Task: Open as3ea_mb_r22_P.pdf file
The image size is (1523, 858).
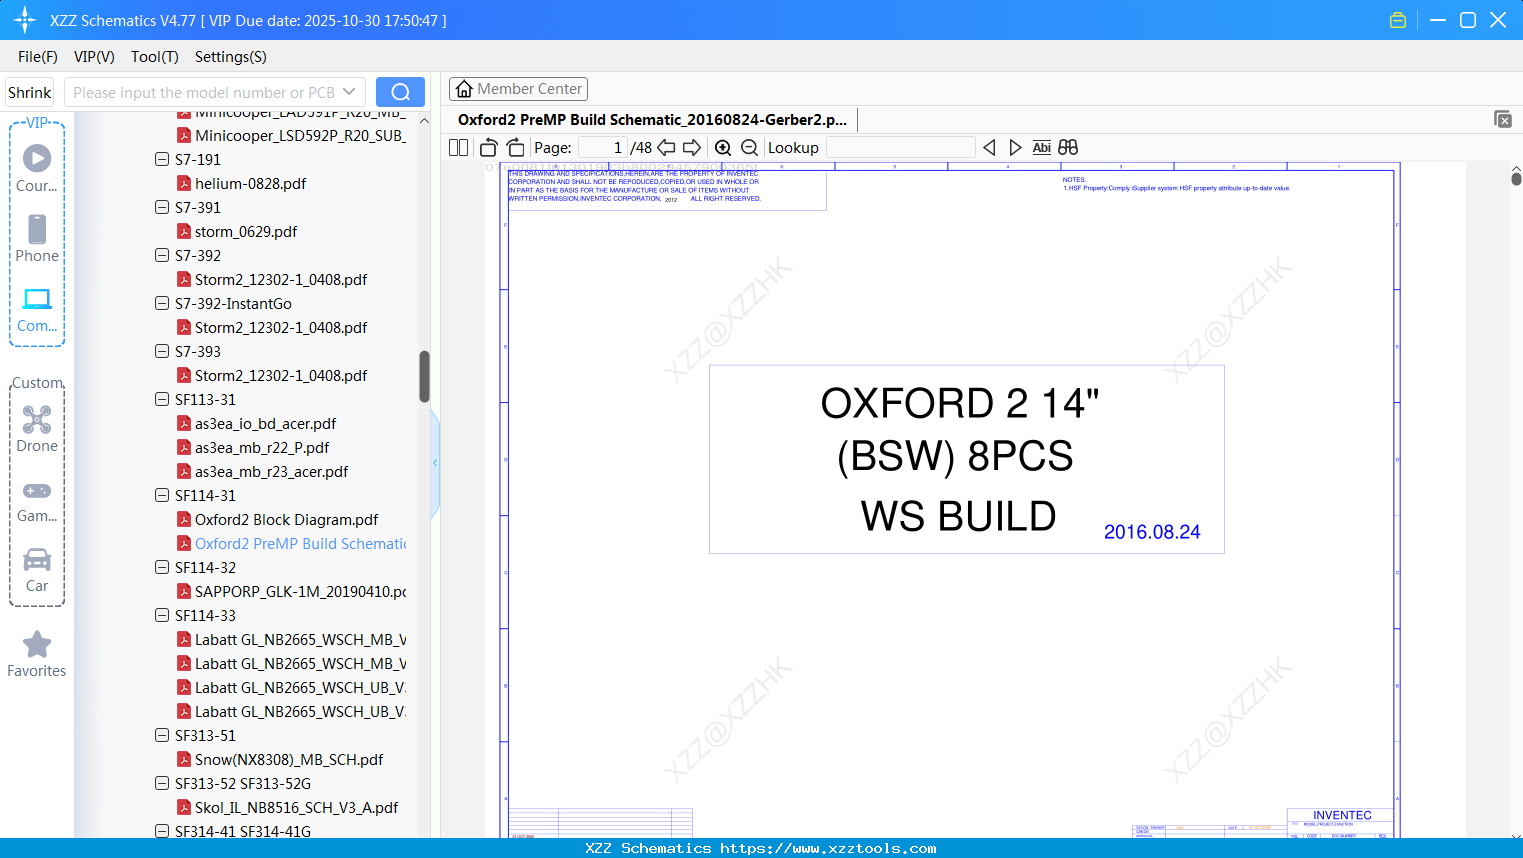Action: click(x=262, y=448)
